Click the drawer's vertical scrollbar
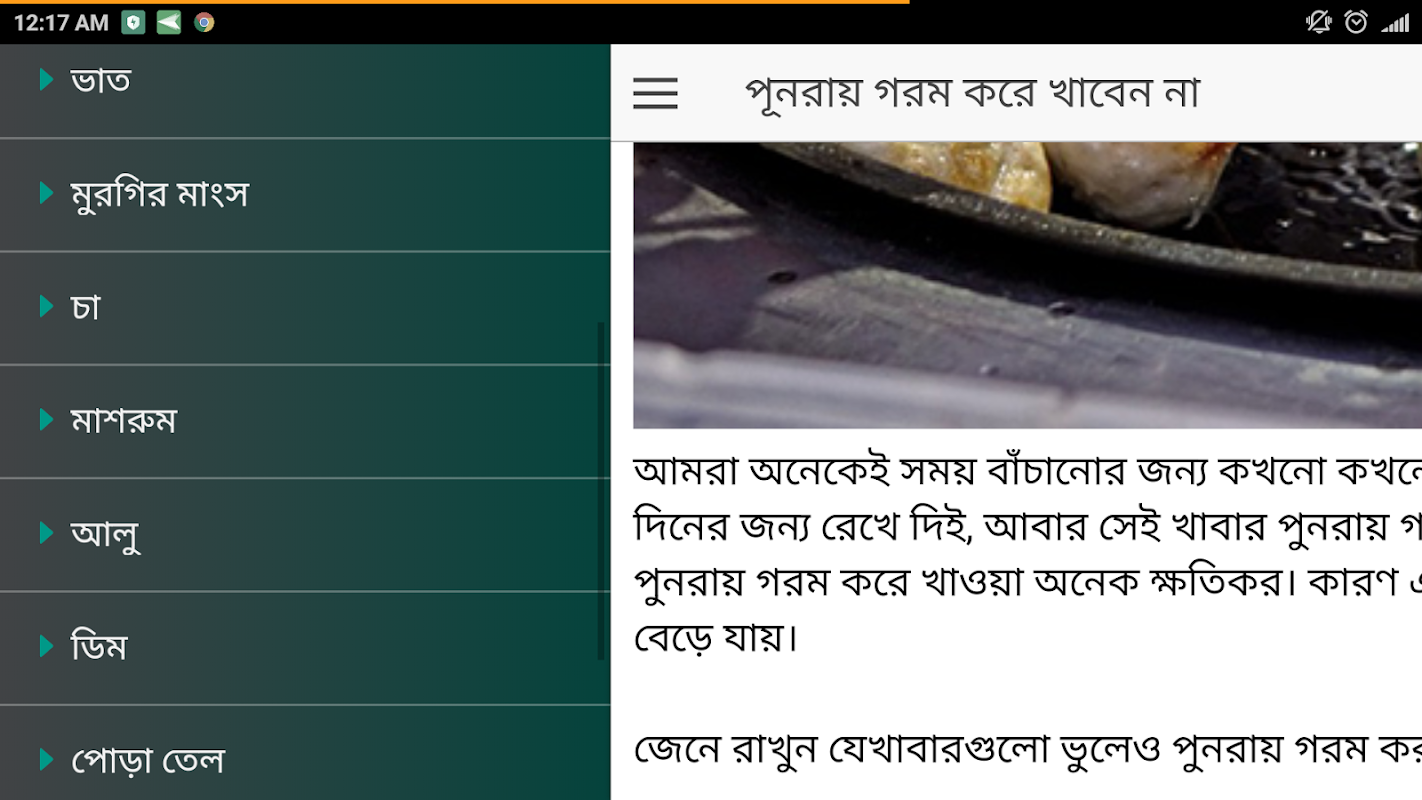The width and height of the screenshot is (1422, 800). tap(602, 490)
